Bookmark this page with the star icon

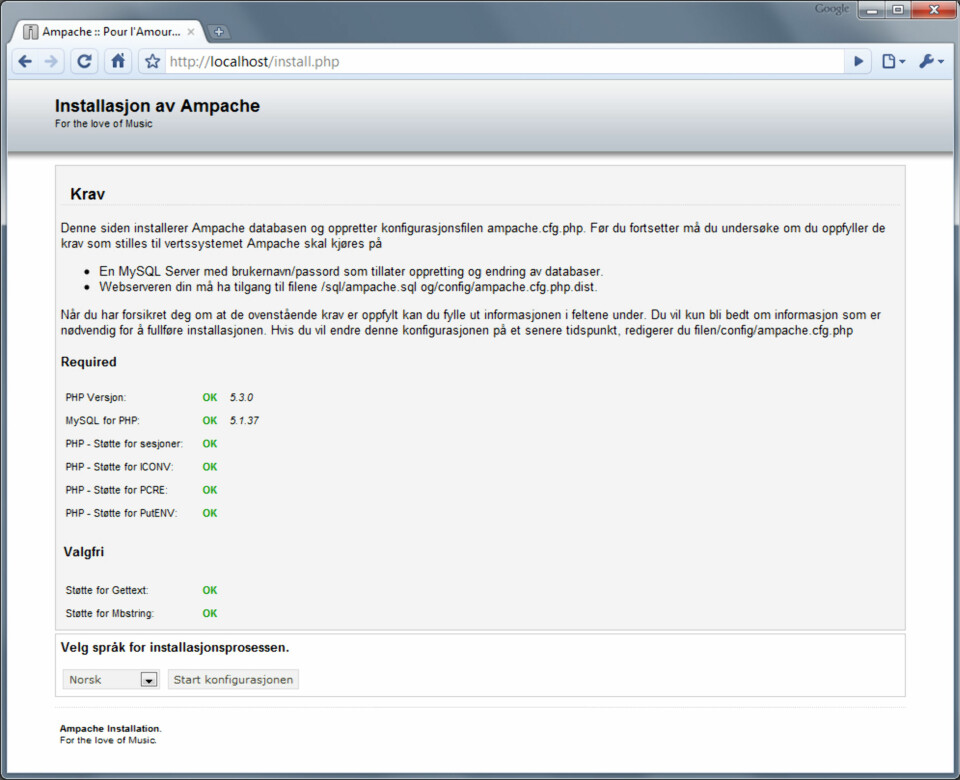click(x=152, y=61)
